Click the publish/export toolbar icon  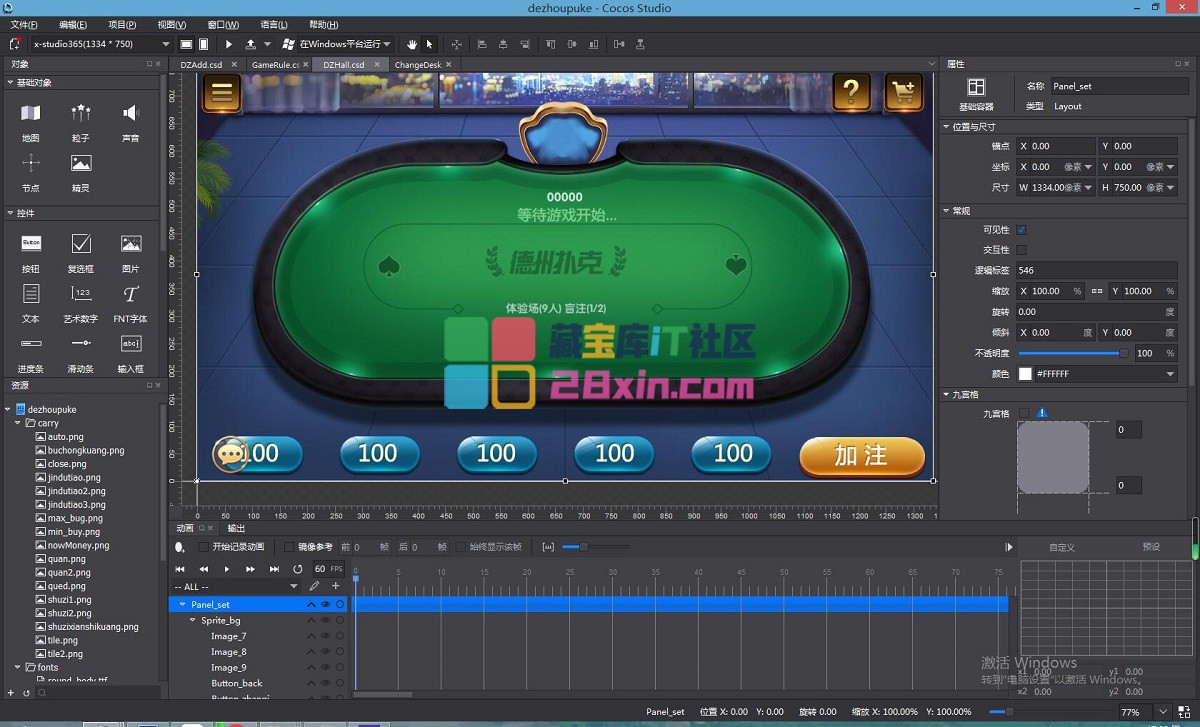[250, 44]
